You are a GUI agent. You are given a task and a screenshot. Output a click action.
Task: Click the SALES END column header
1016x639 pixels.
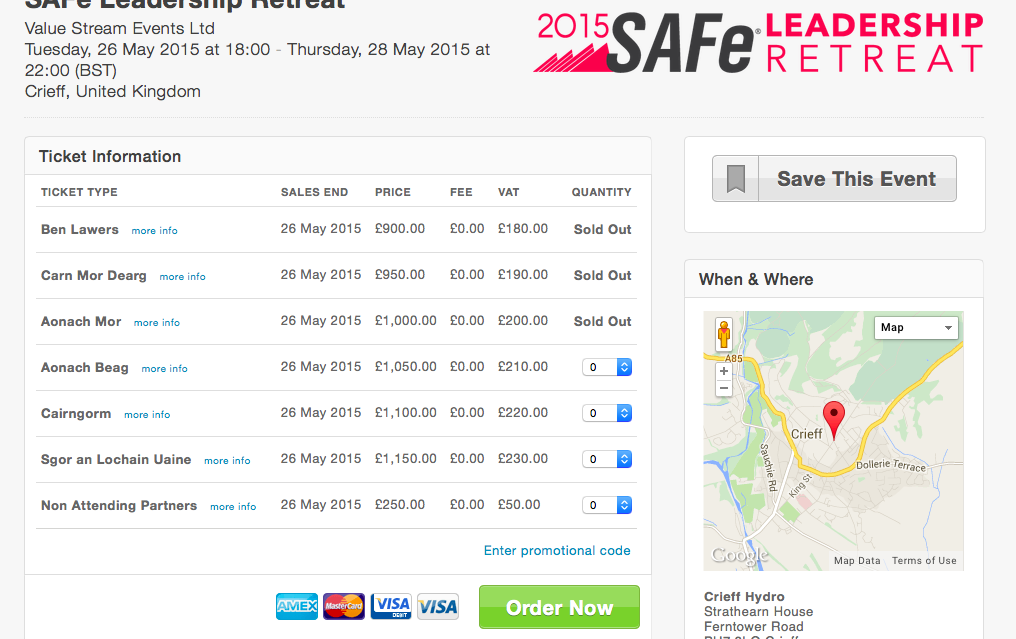[314, 192]
